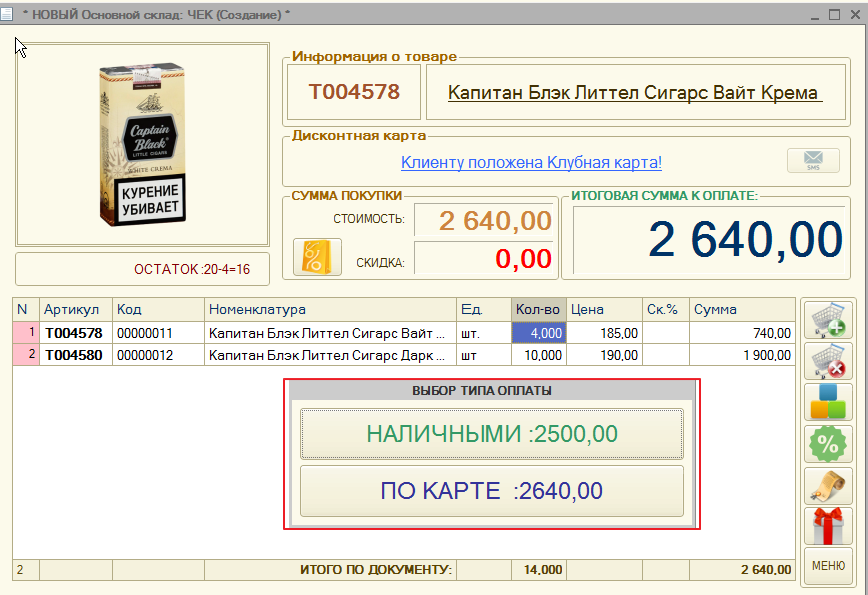
Task: Open link Клиенту положена Клубная карта!
Action: (x=531, y=163)
